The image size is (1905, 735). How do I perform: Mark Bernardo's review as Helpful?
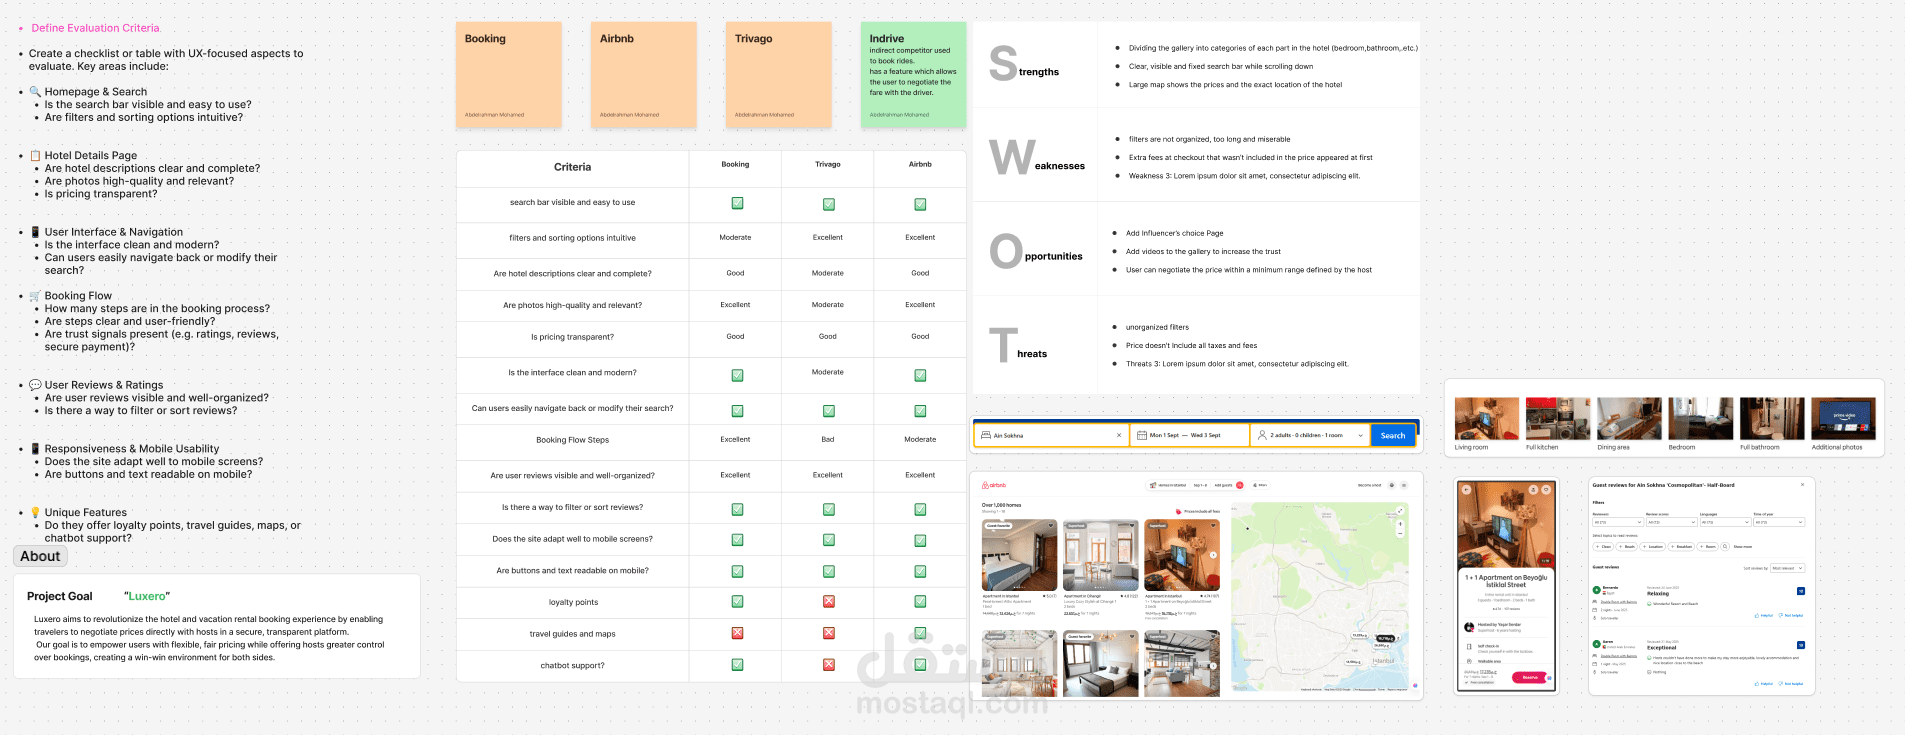point(1764,615)
